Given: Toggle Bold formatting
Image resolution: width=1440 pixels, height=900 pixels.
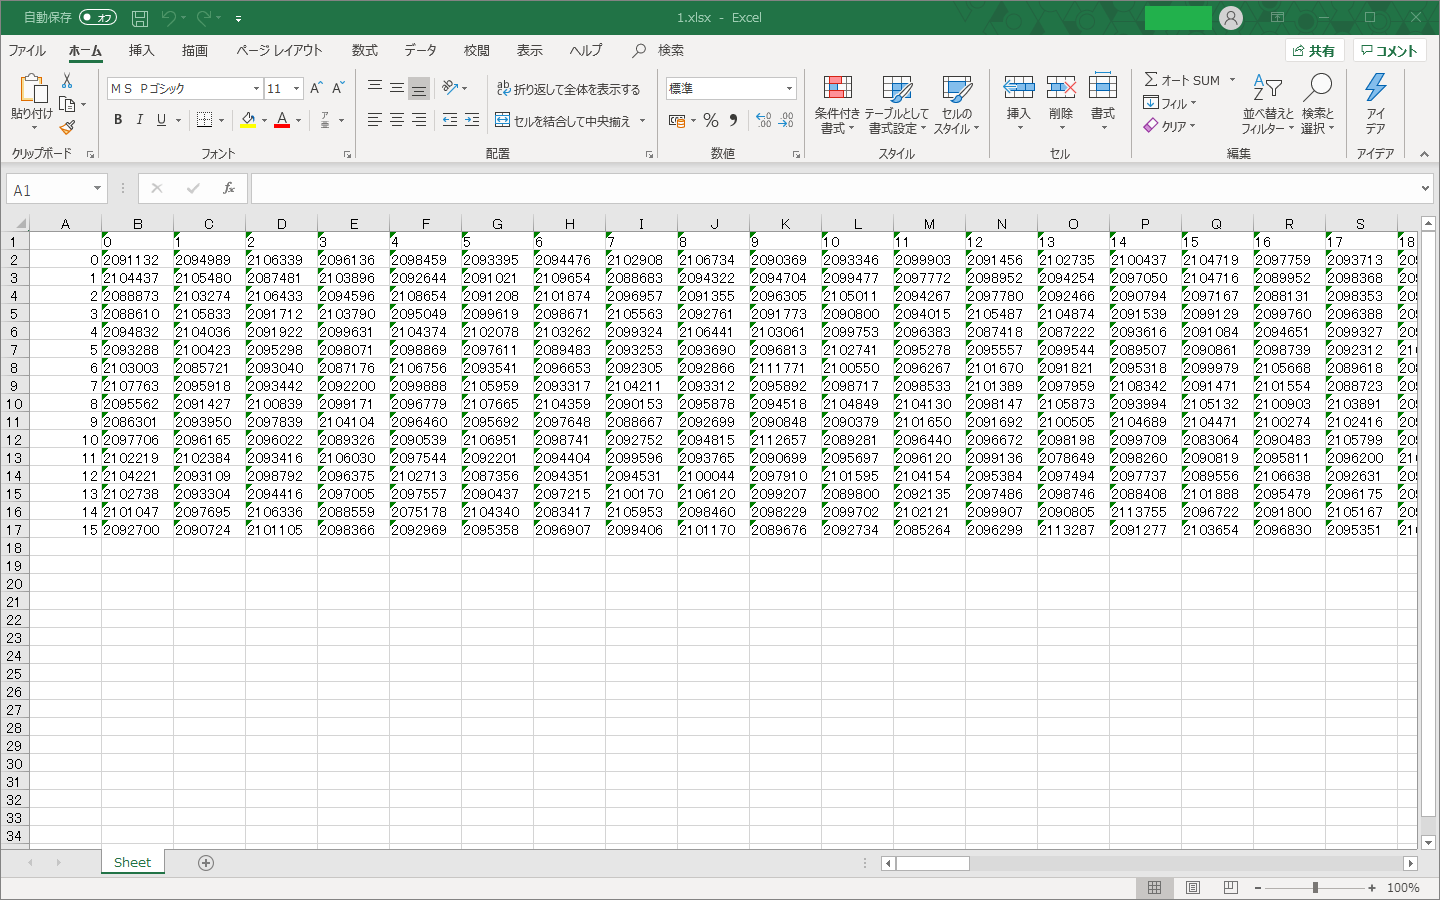Looking at the screenshot, I should pyautogui.click(x=118, y=120).
